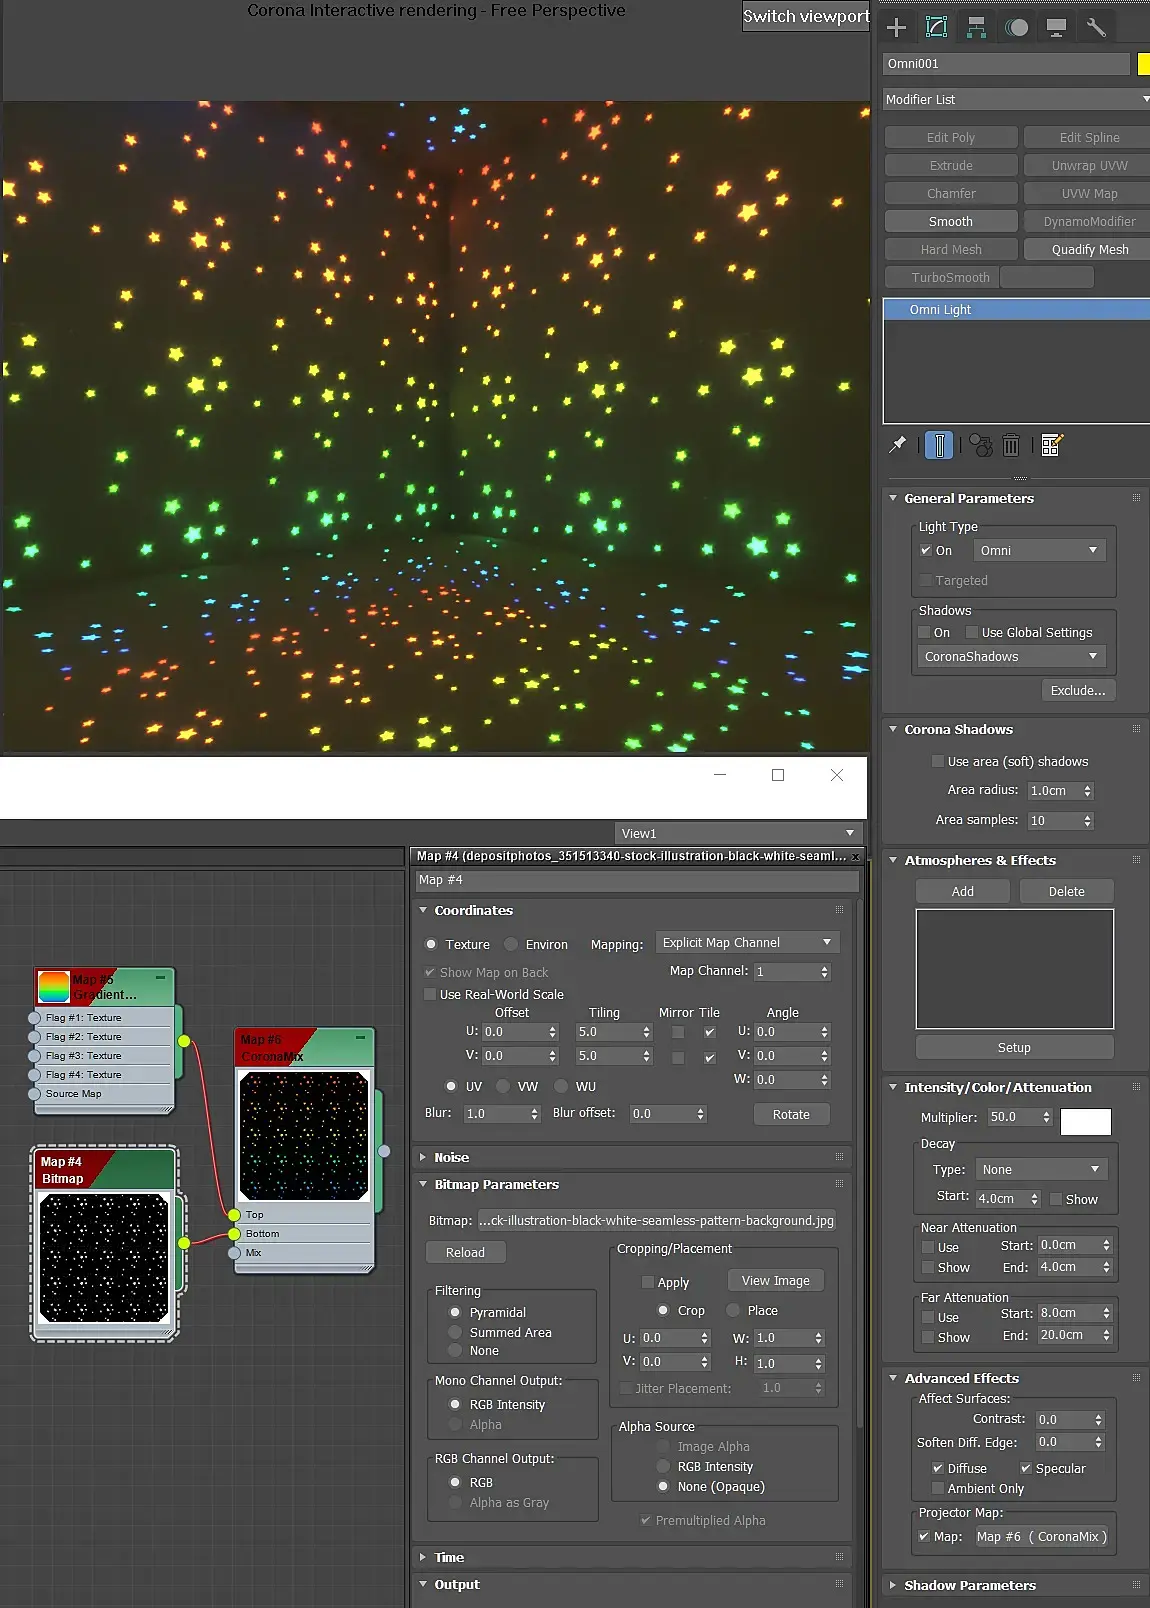This screenshot has width=1150, height=1608.
Task: Click the Omni001 object name field
Action: pos(1006,64)
